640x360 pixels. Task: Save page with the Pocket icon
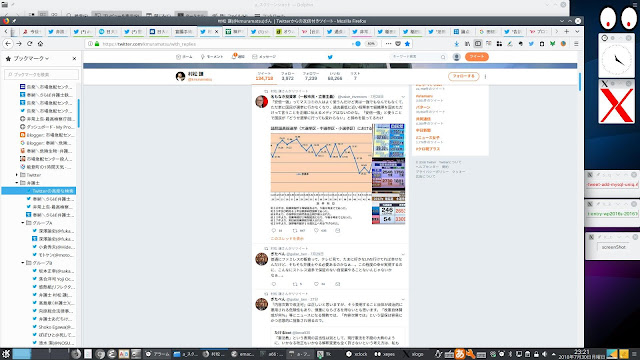point(398,44)
